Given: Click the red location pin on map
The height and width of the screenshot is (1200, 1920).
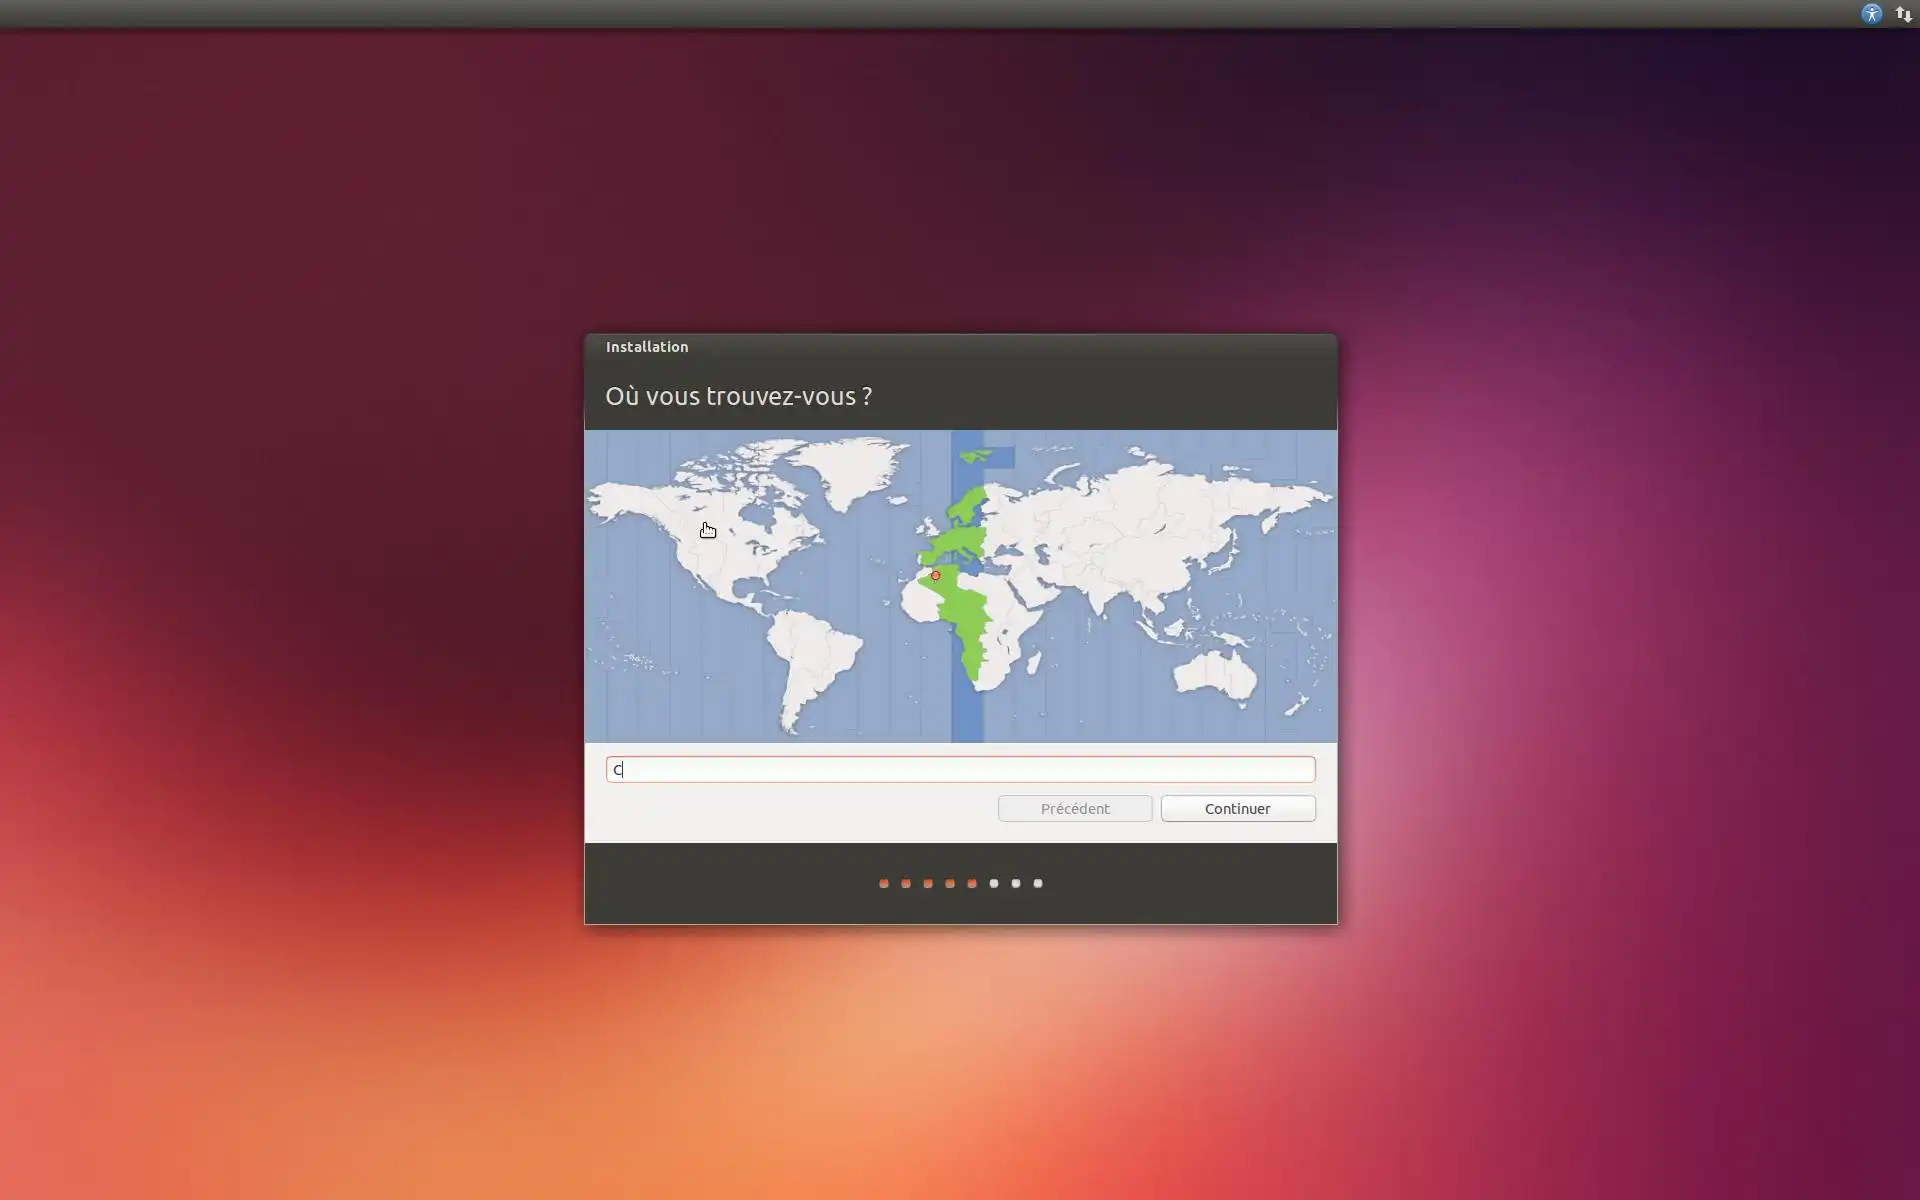Looking at the screenshot, I should click(x=935, y=575).
